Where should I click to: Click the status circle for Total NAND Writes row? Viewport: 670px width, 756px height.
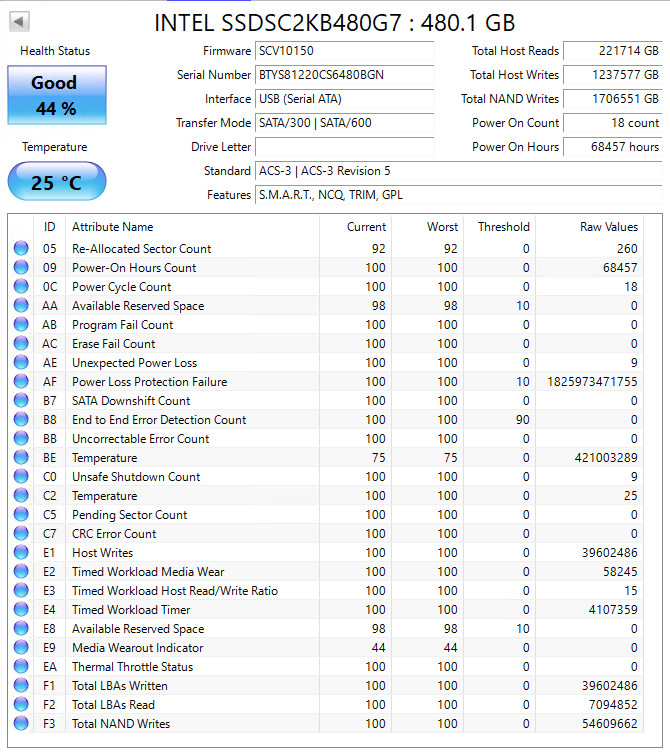[21, 723]
